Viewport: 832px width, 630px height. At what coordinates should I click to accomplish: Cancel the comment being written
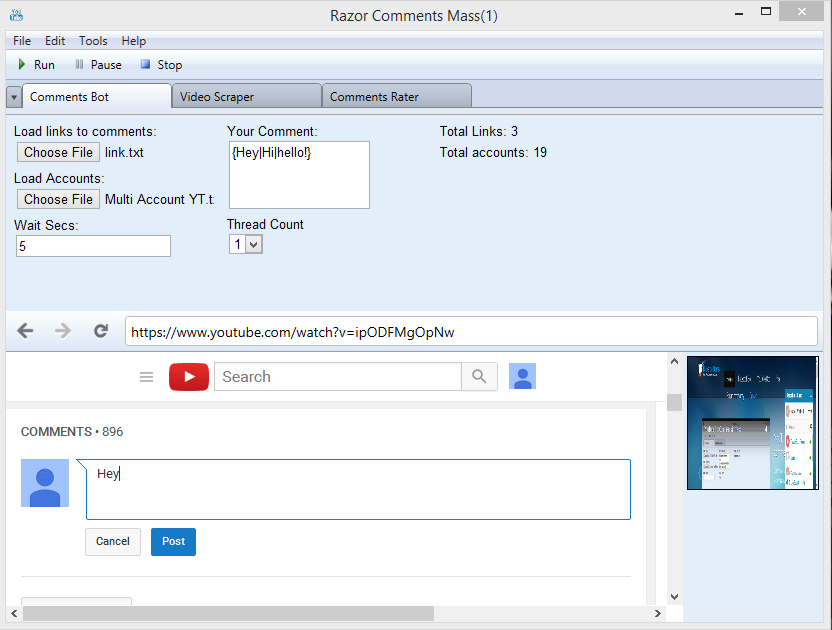[113, 541]
